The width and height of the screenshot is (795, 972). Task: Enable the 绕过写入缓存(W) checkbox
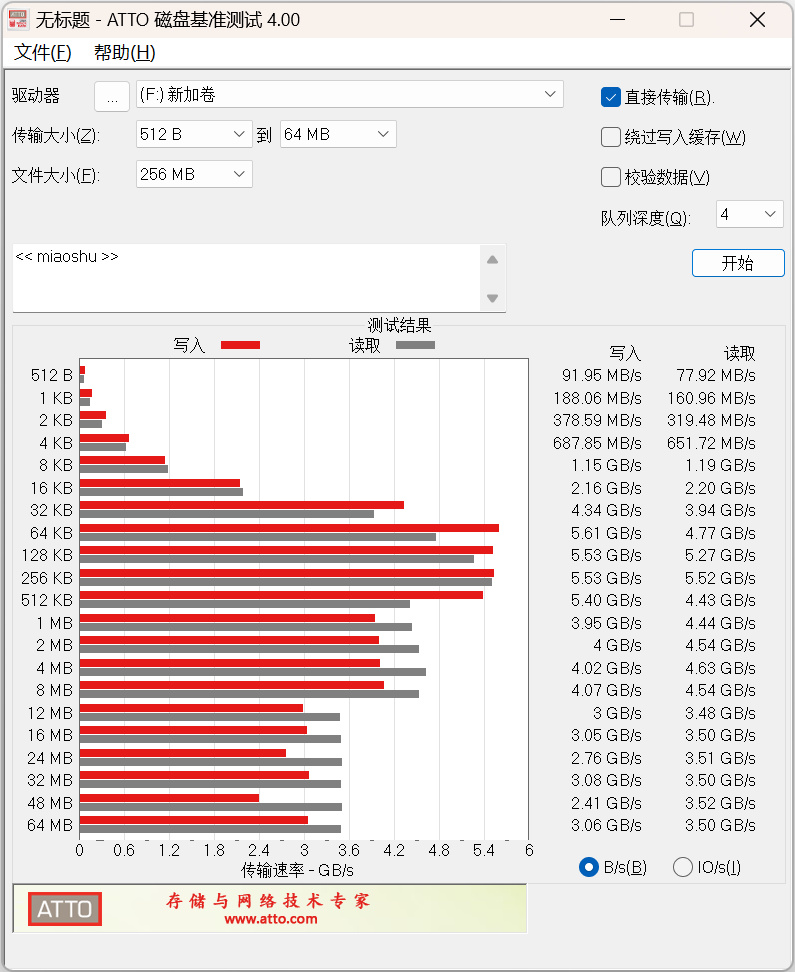pyautogui.click(x=610, y=137)
